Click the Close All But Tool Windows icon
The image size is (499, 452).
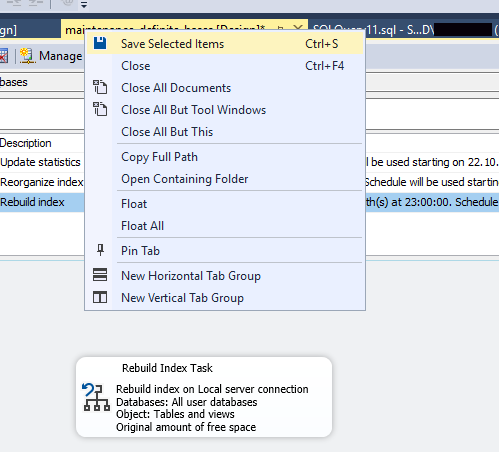[100, 109]
